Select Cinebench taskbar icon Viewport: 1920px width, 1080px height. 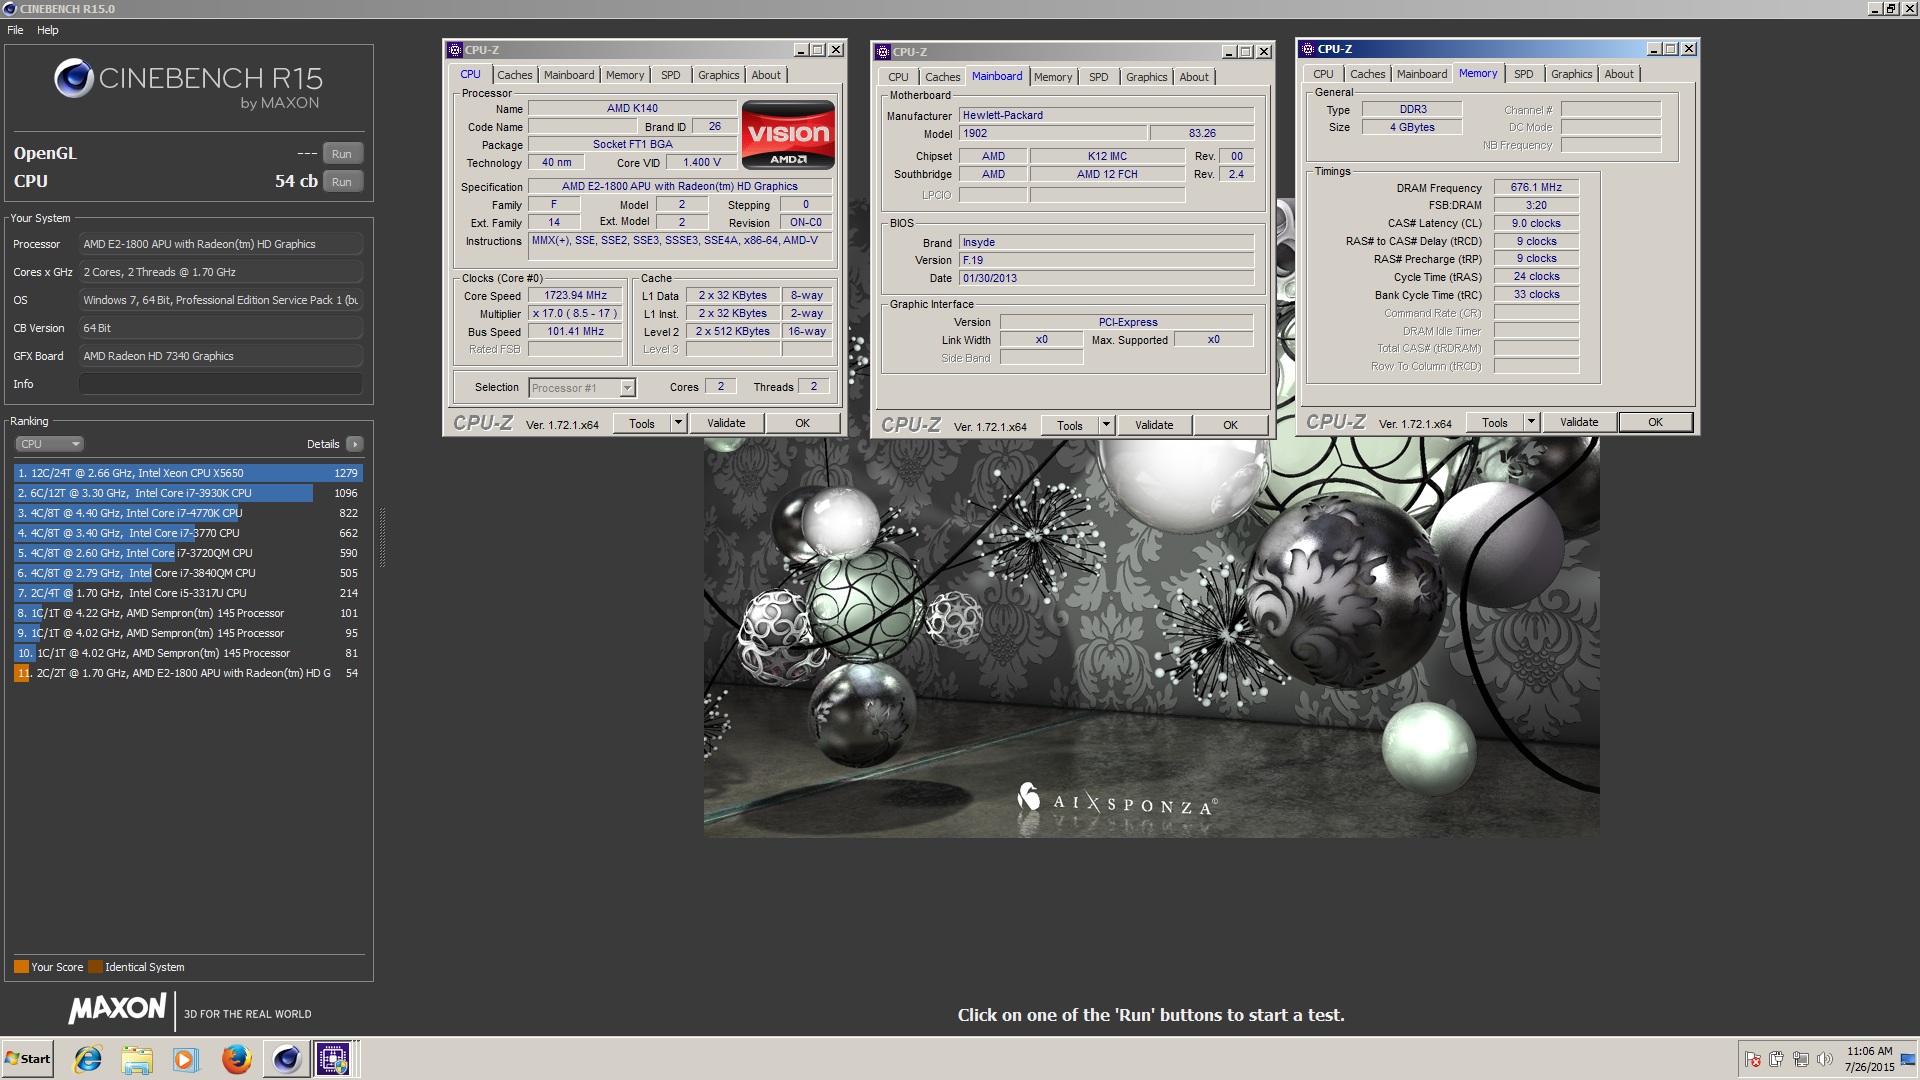click(x=287, y=1059)
